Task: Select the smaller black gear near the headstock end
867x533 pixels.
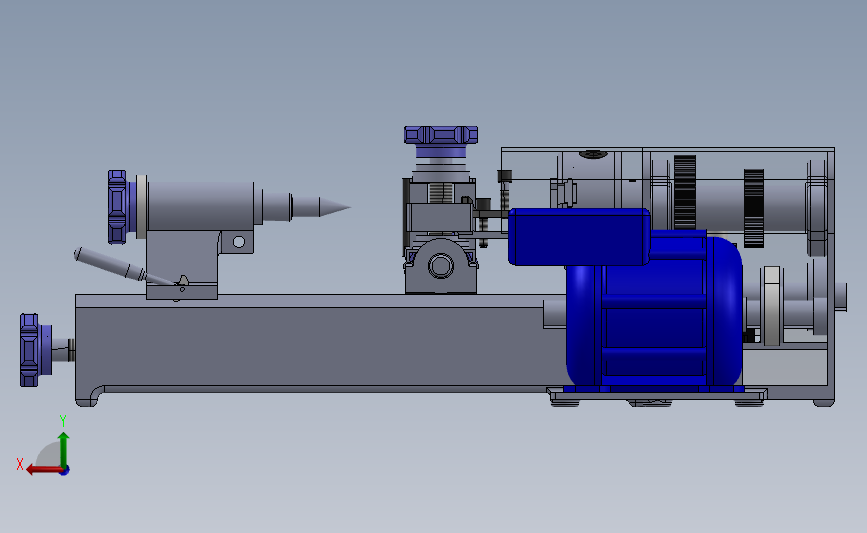Action: click(x=754, y=208)
